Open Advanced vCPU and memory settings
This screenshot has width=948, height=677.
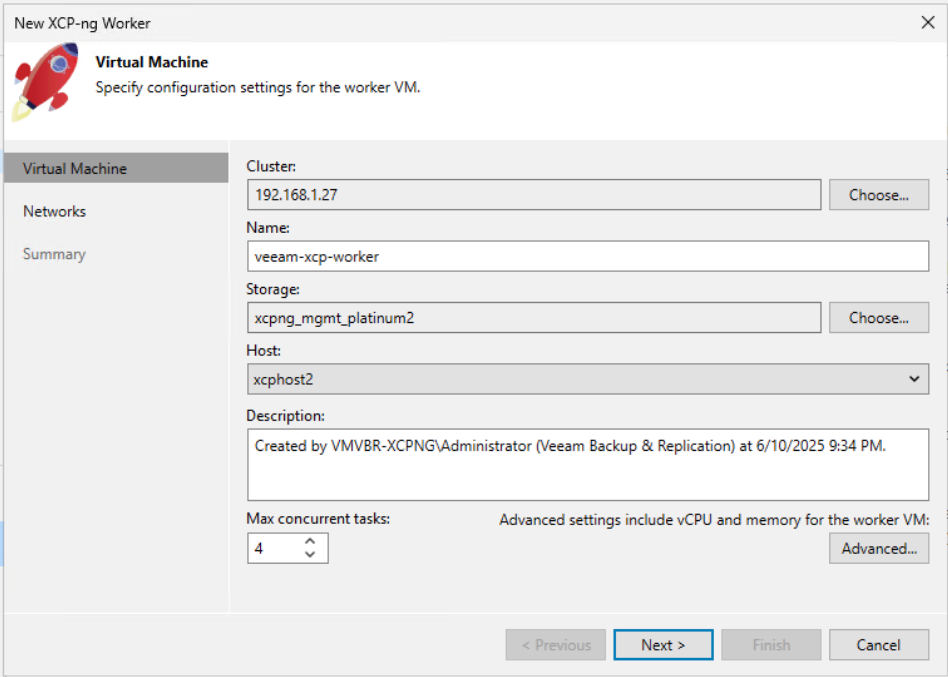[878, 548]
